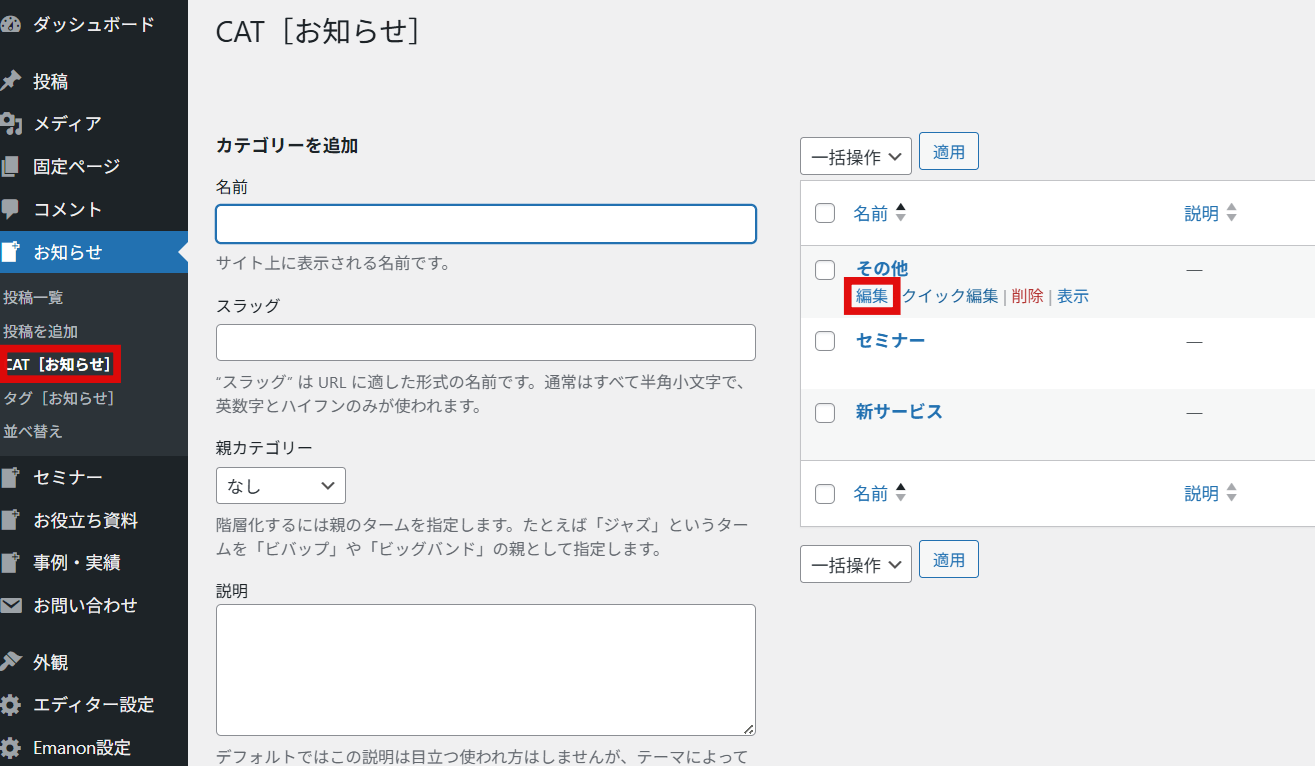Screen dimensions: 1315x766
Task: Open タグ［お知らせ］ submenu item
Action: coord(60,398)
